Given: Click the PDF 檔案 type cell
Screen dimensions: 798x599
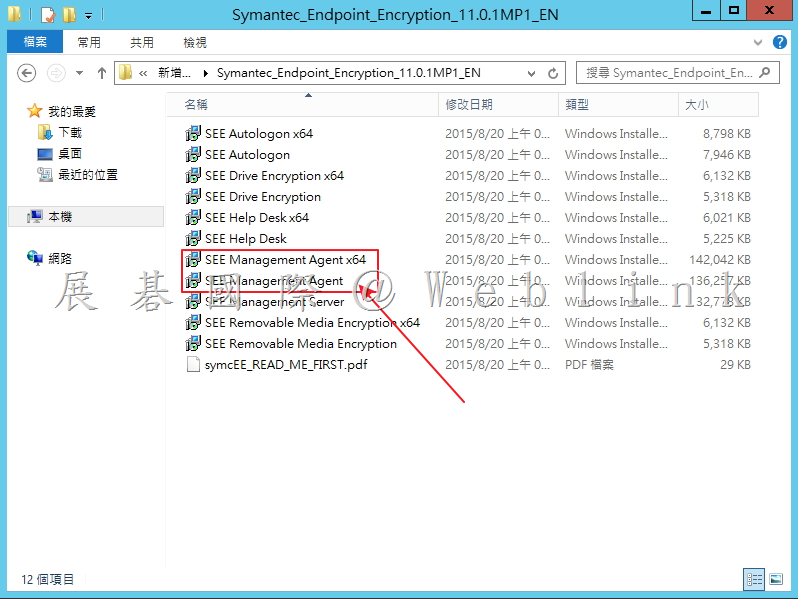Looking at the screenshot, I should coord(589,364).
